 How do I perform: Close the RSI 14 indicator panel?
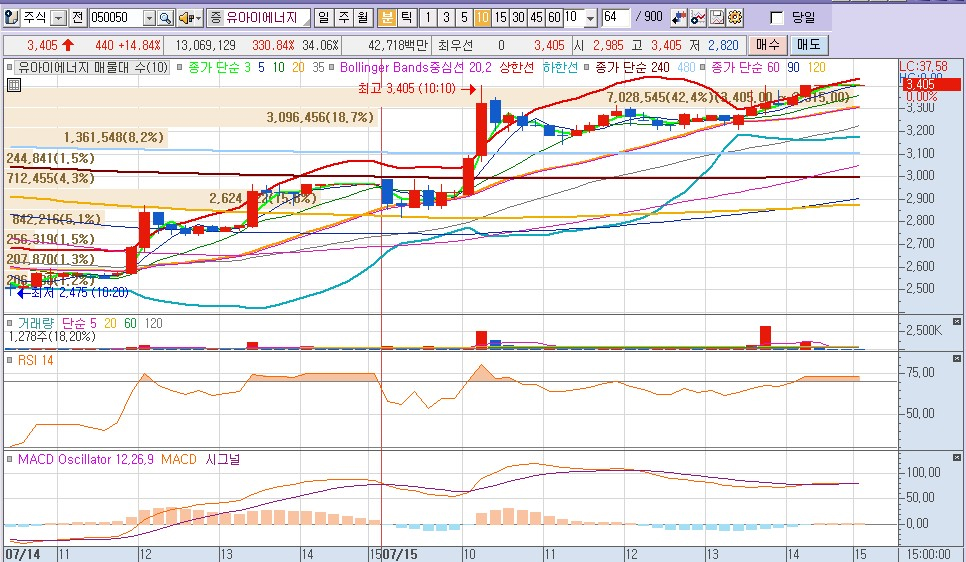957,357
